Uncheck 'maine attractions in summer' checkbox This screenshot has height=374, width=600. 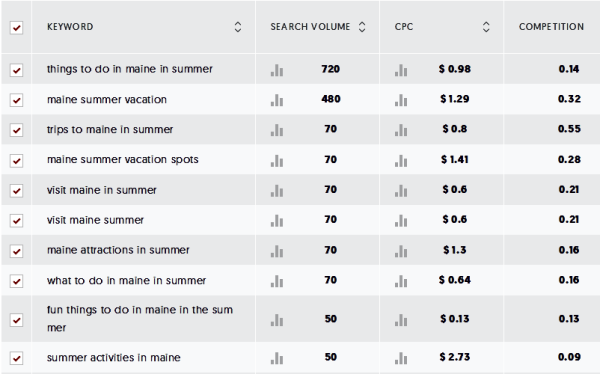(16, 251)
